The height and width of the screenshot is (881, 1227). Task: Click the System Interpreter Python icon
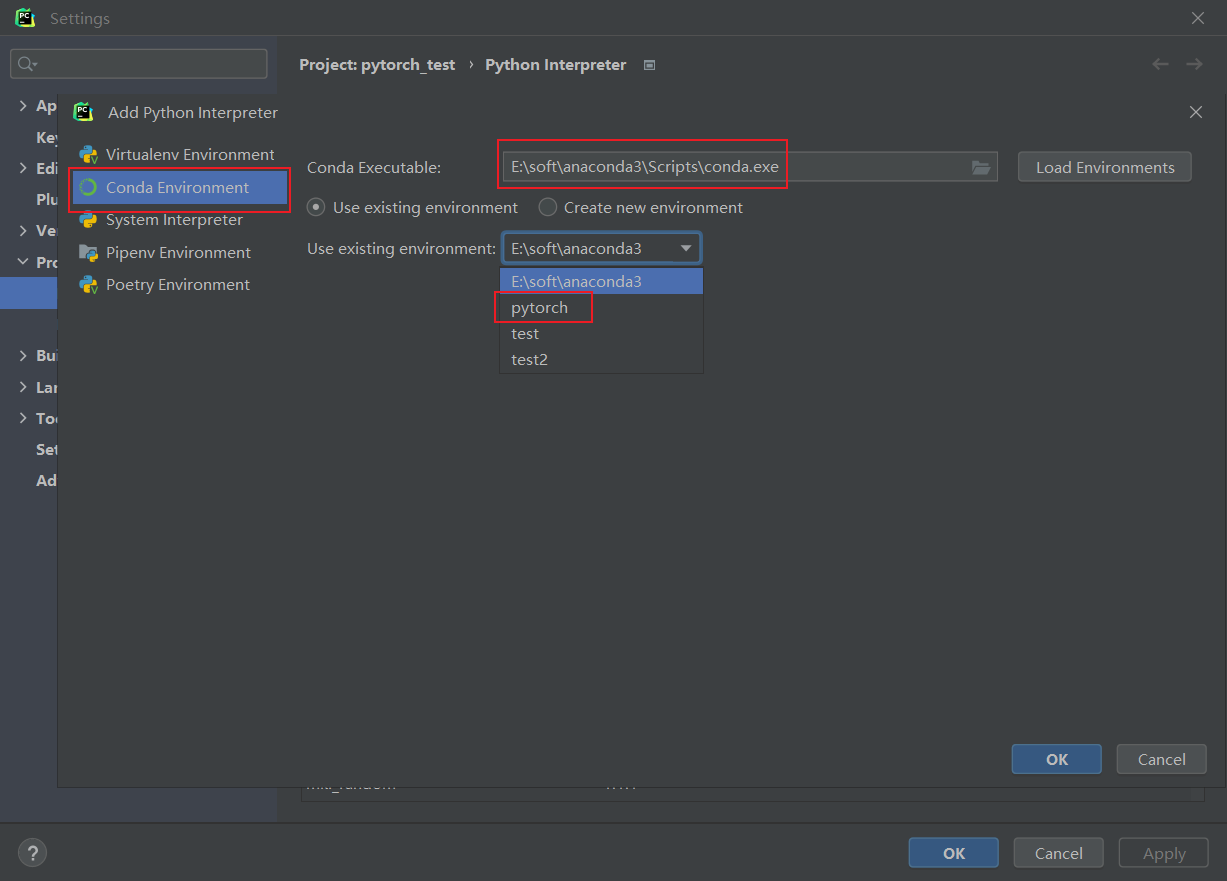88,220
